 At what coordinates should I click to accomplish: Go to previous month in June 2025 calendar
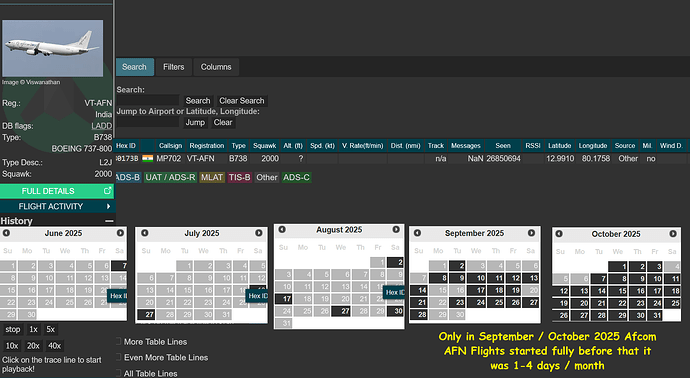tap(6, 233)
